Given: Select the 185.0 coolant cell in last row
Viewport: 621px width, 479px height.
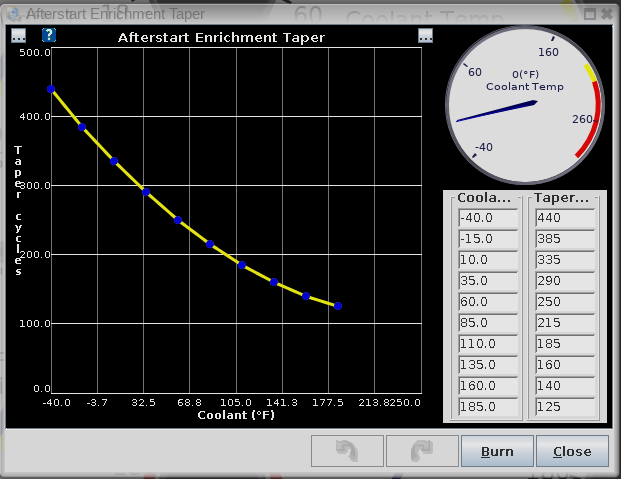Looking at the screenshot, I should coord(487,408).
